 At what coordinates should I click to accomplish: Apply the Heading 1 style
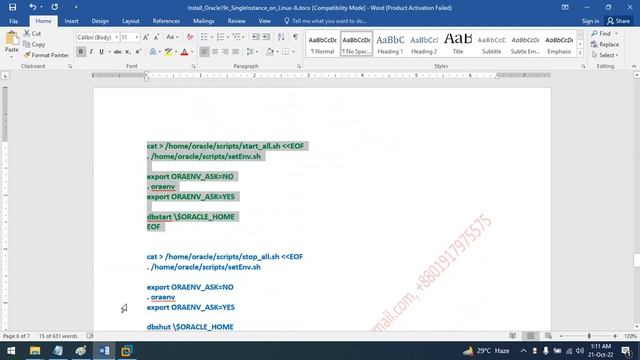point(390,44)
